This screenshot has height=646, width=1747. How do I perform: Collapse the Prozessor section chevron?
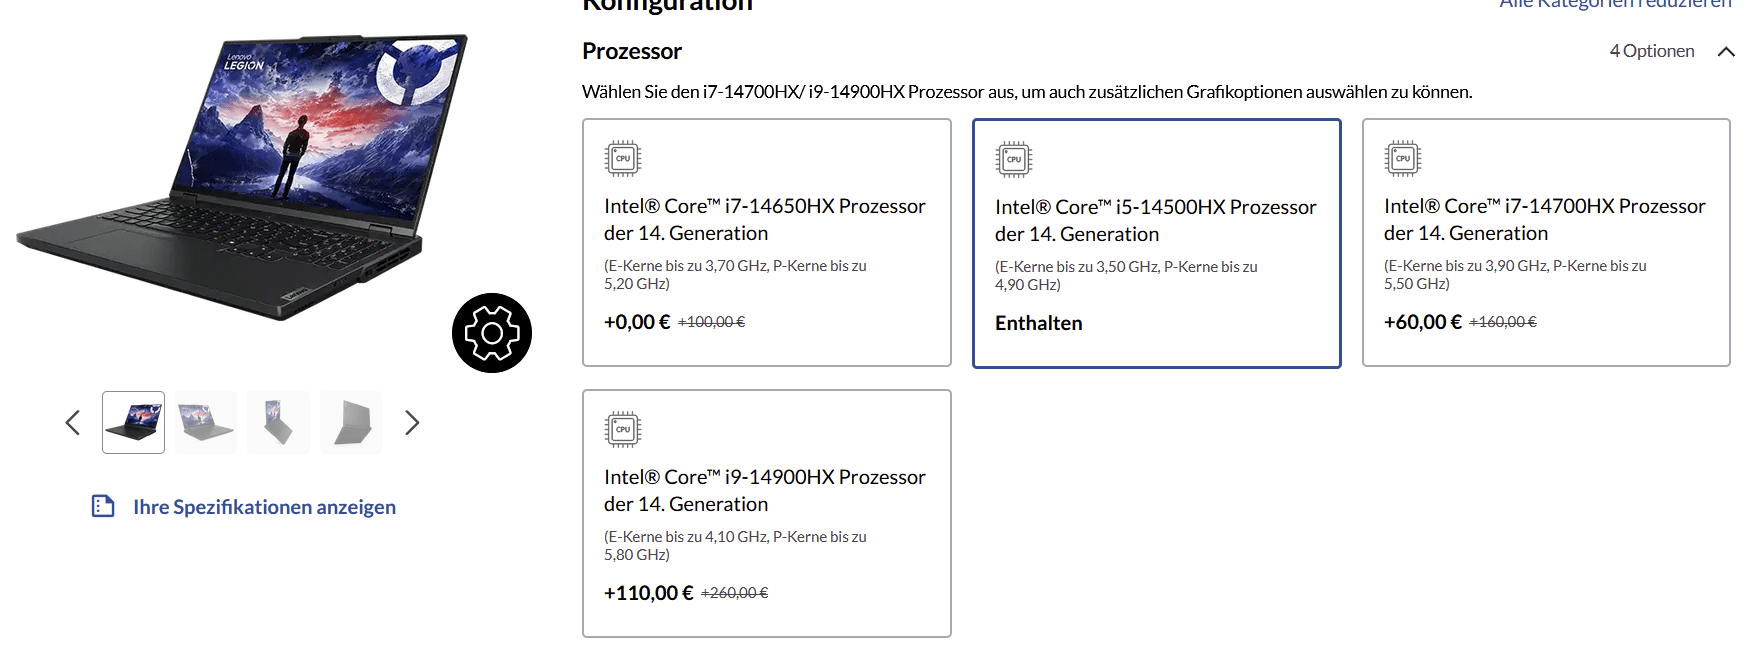pyautogui.click(x=1725, y=52)
